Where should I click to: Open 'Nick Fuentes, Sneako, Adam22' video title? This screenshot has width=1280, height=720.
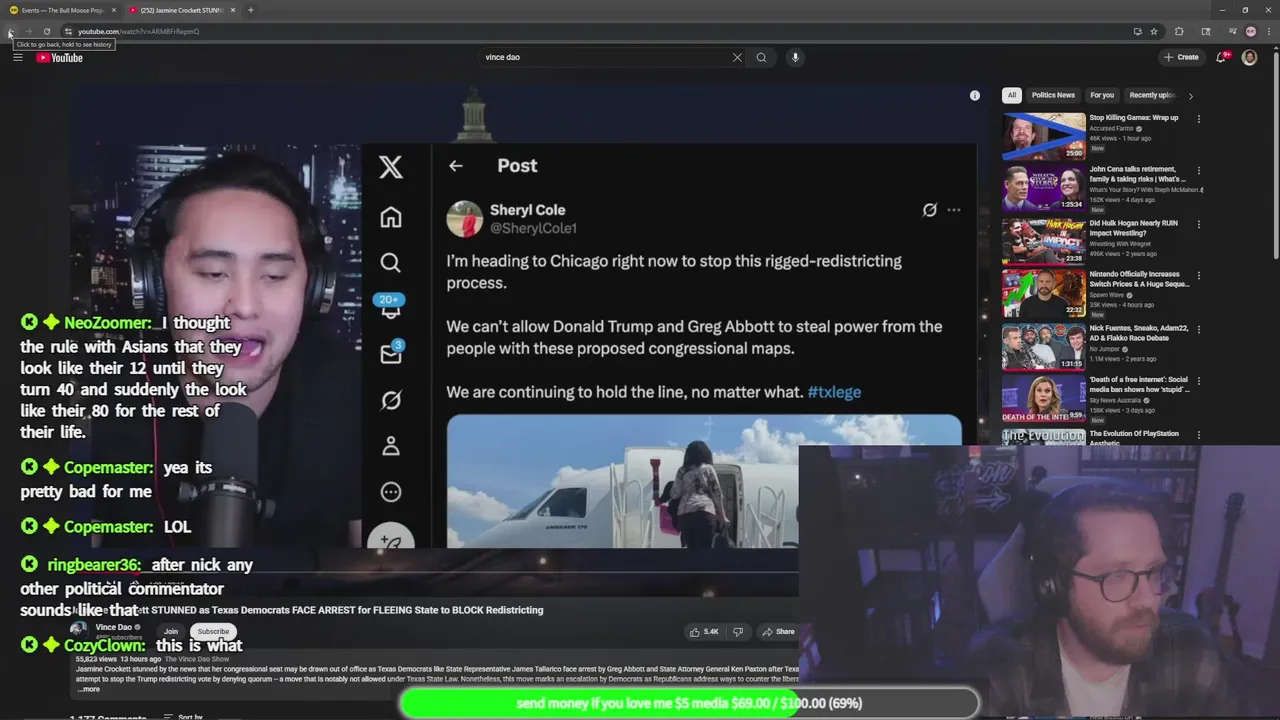coord(1139,332)
